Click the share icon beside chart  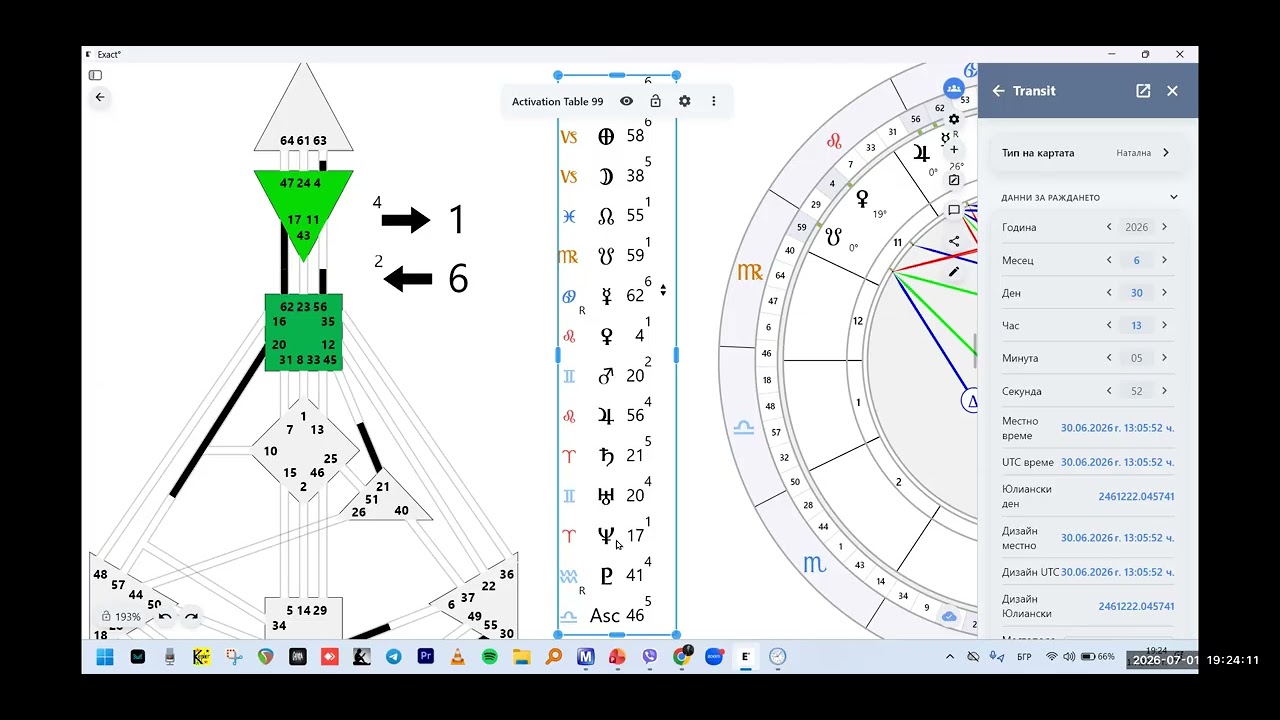(x=954, y=241)
